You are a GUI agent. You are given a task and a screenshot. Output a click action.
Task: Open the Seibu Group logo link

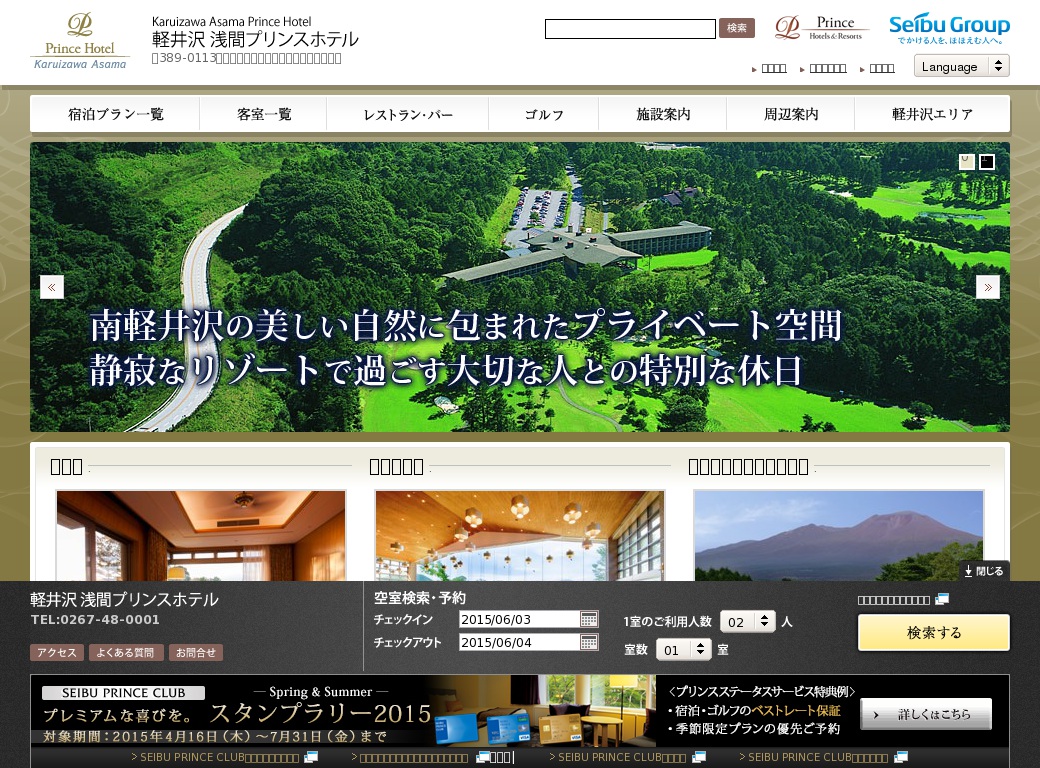tap(949, 29)
